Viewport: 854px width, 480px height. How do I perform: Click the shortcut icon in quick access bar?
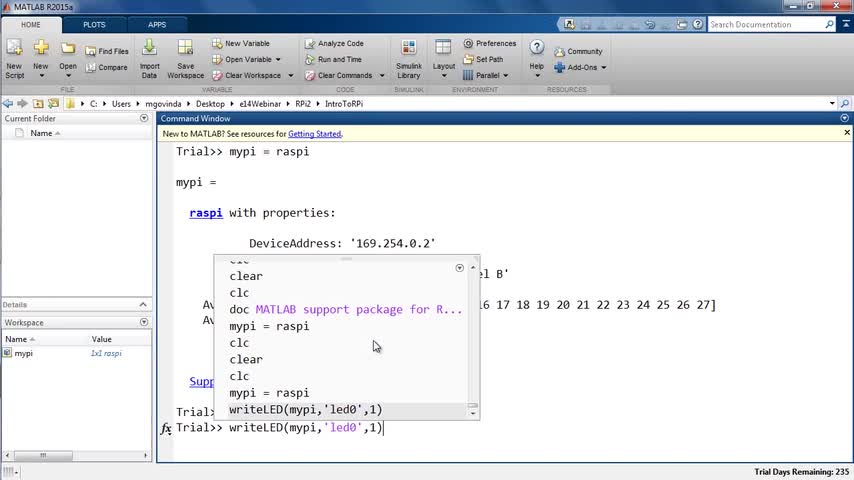[x=569, y=25]
